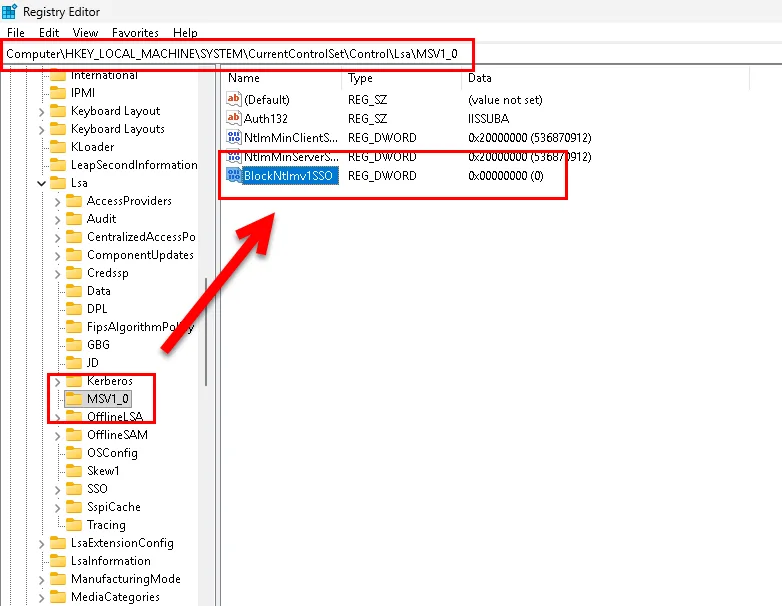Select the Tracing key label

106,525
